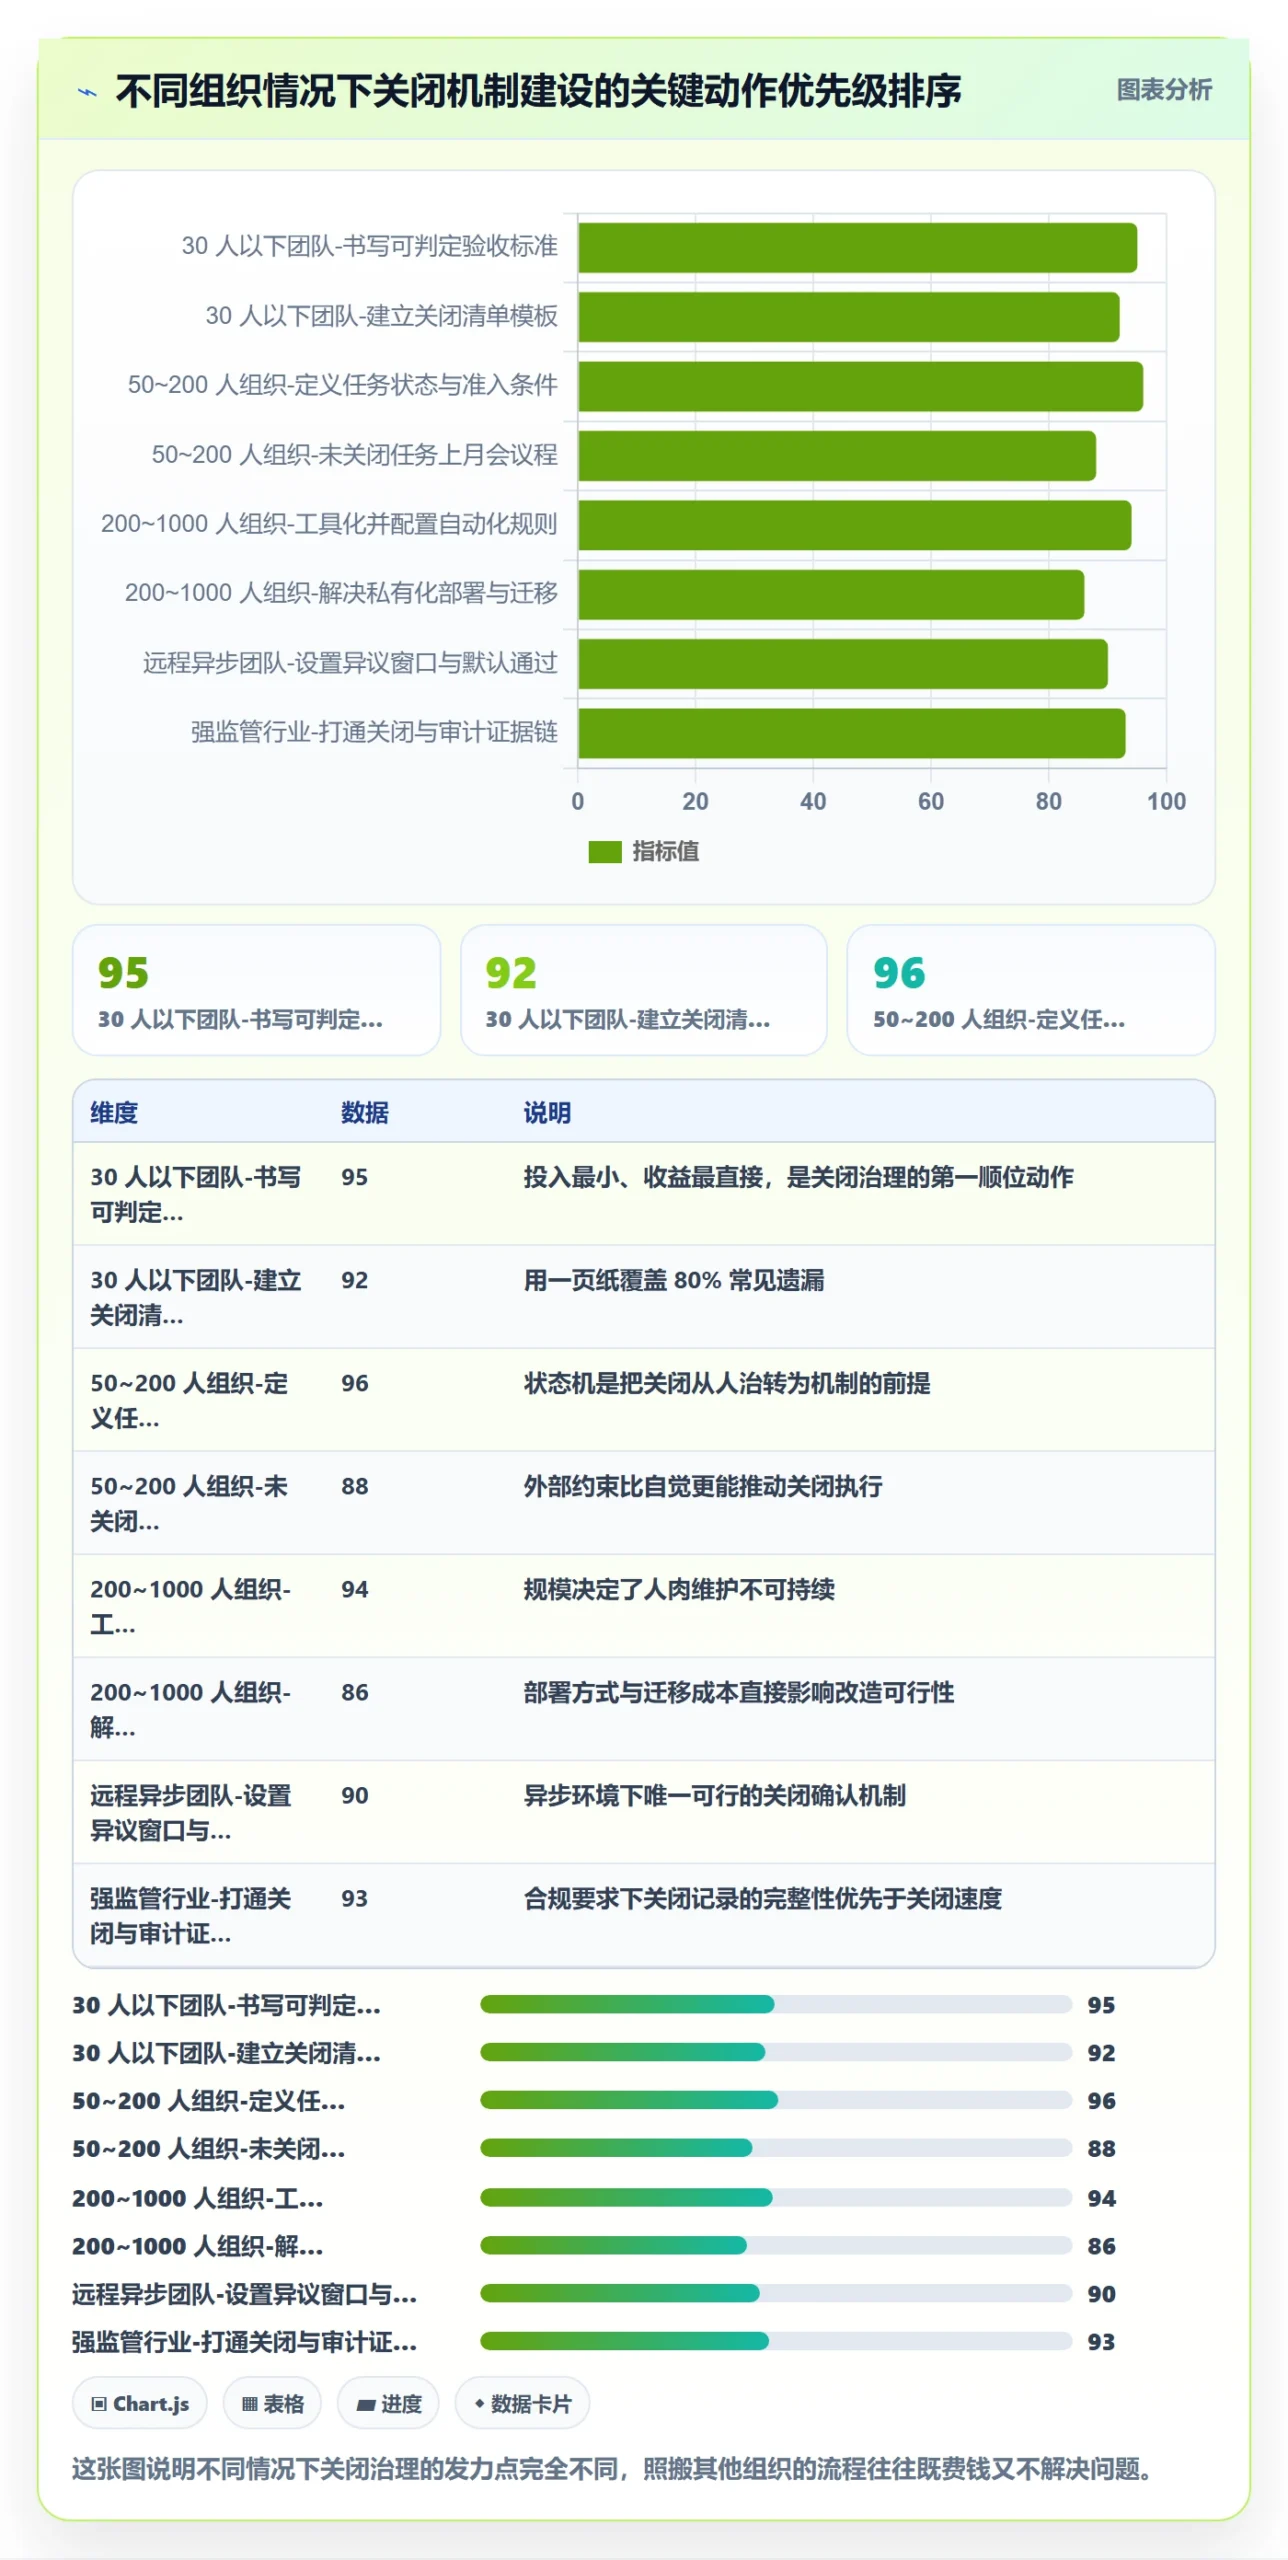Click the chart bar for 50~200 人组织-定义任务状态与准入条件
The height and width of the screenshot is (2560, 1288).
tap(861, 387)
